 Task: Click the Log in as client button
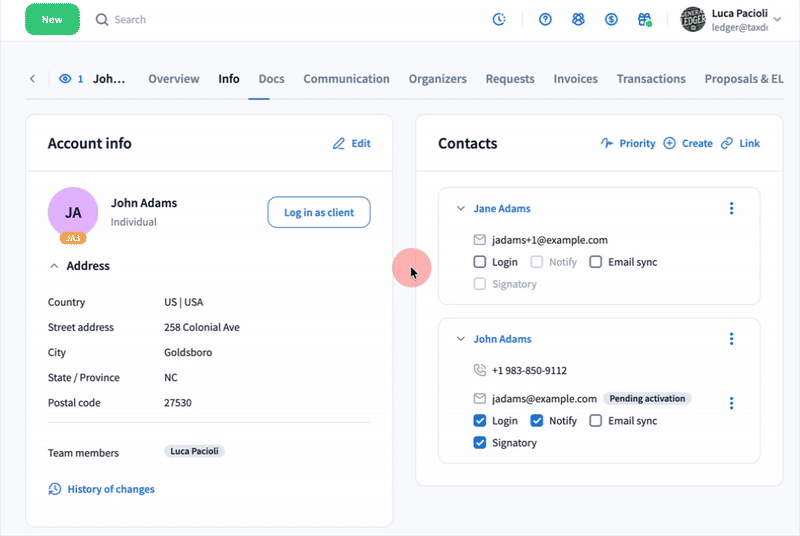click(x=319, y=212)
